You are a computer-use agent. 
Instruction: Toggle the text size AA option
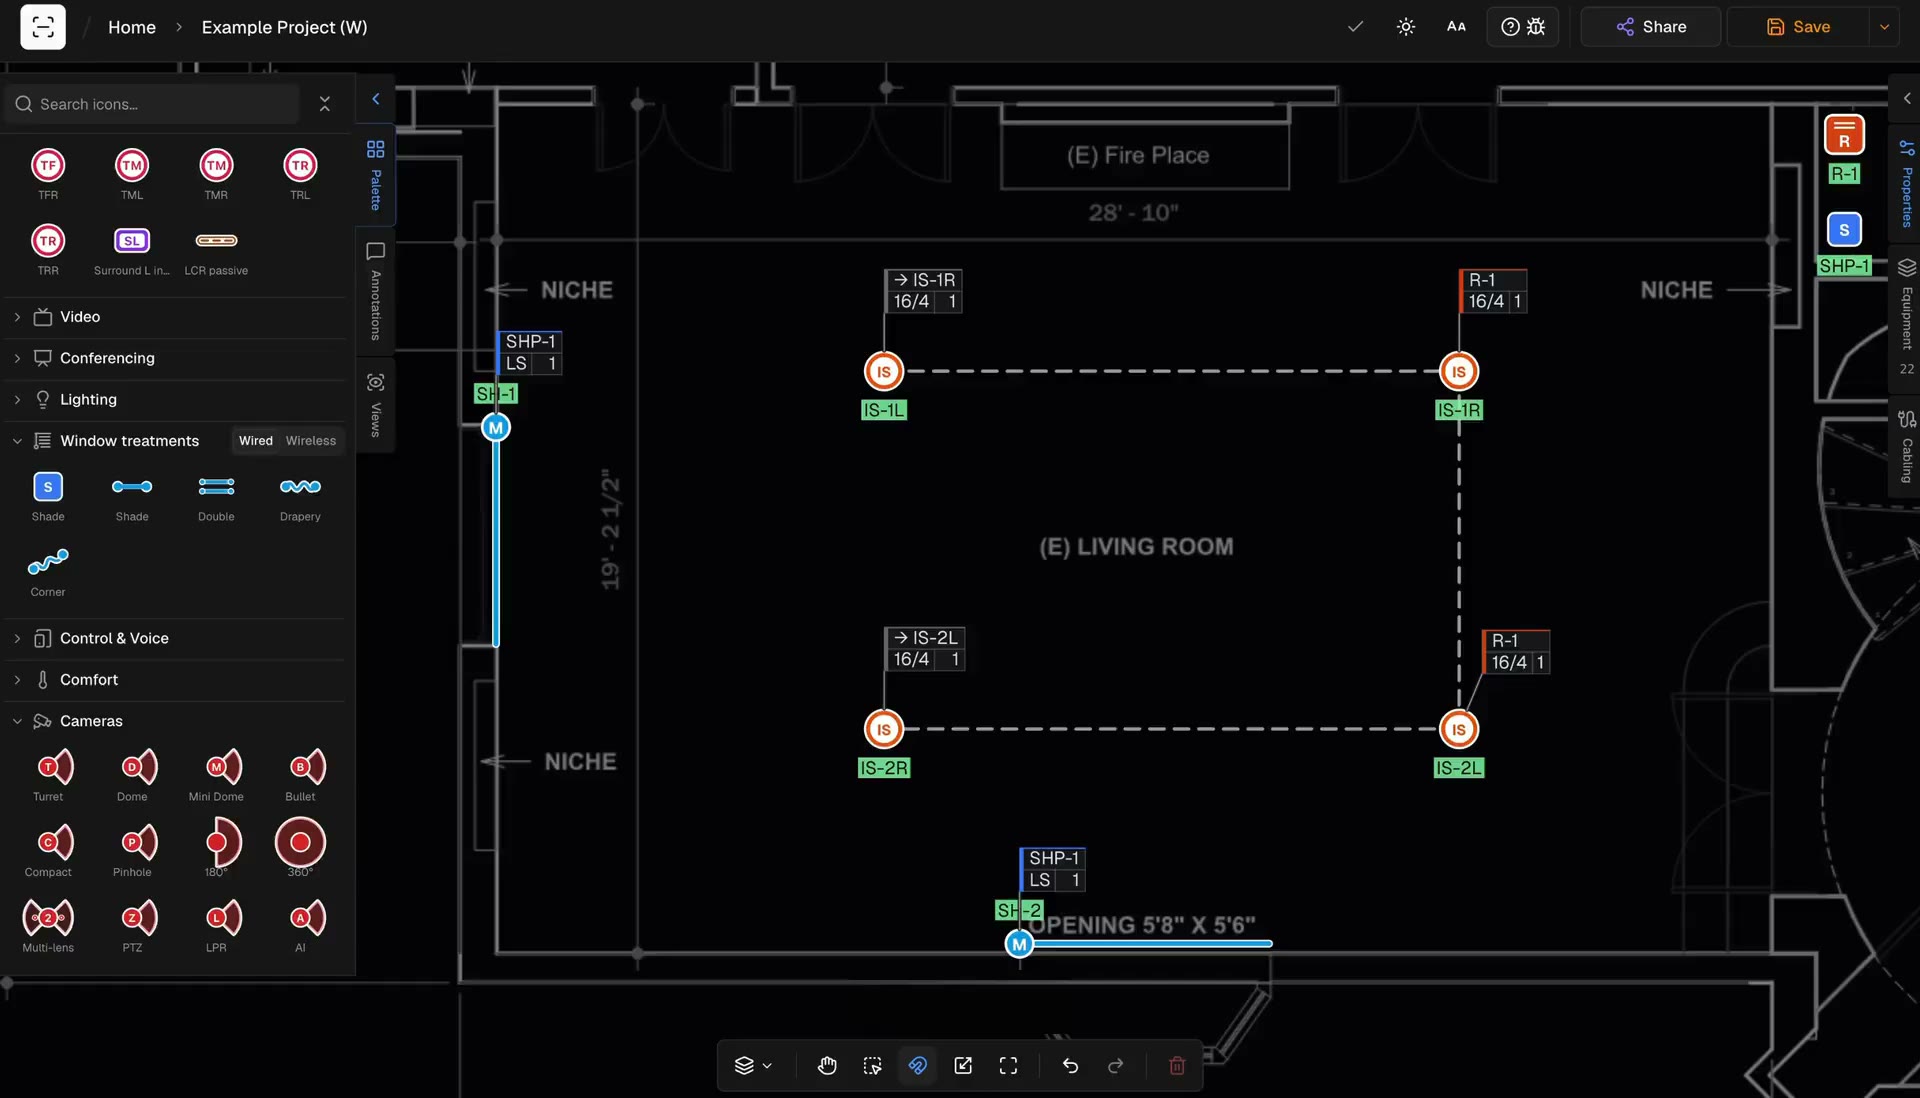click(x=1456, y=27)
